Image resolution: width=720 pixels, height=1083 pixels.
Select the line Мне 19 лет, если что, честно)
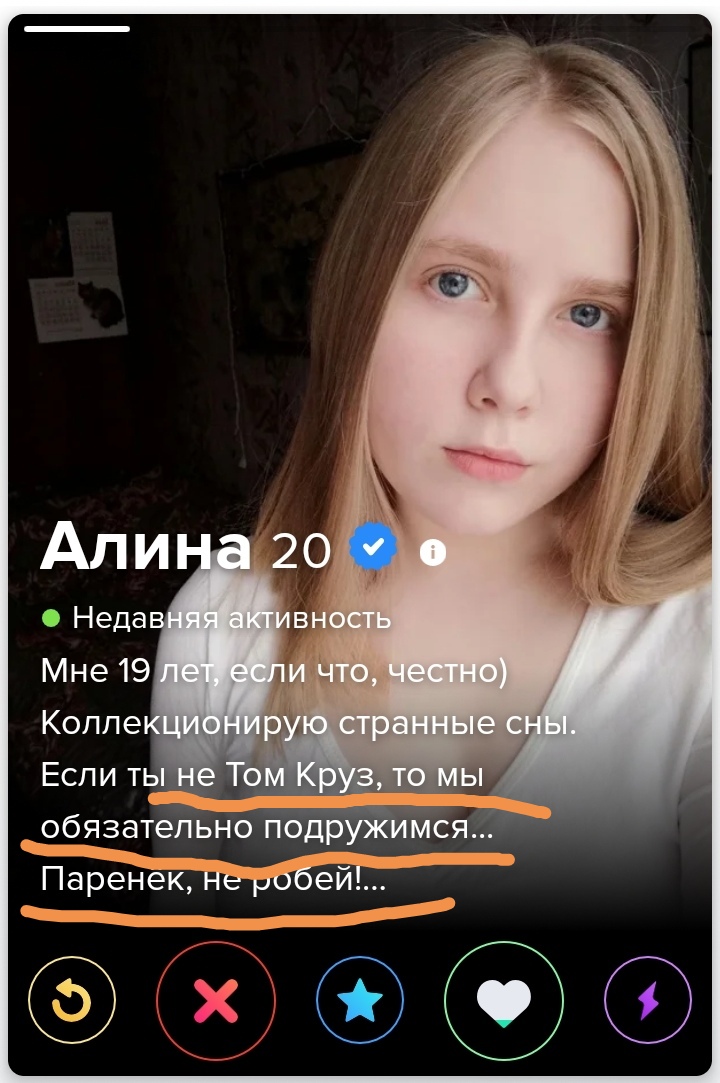[274, 671]
